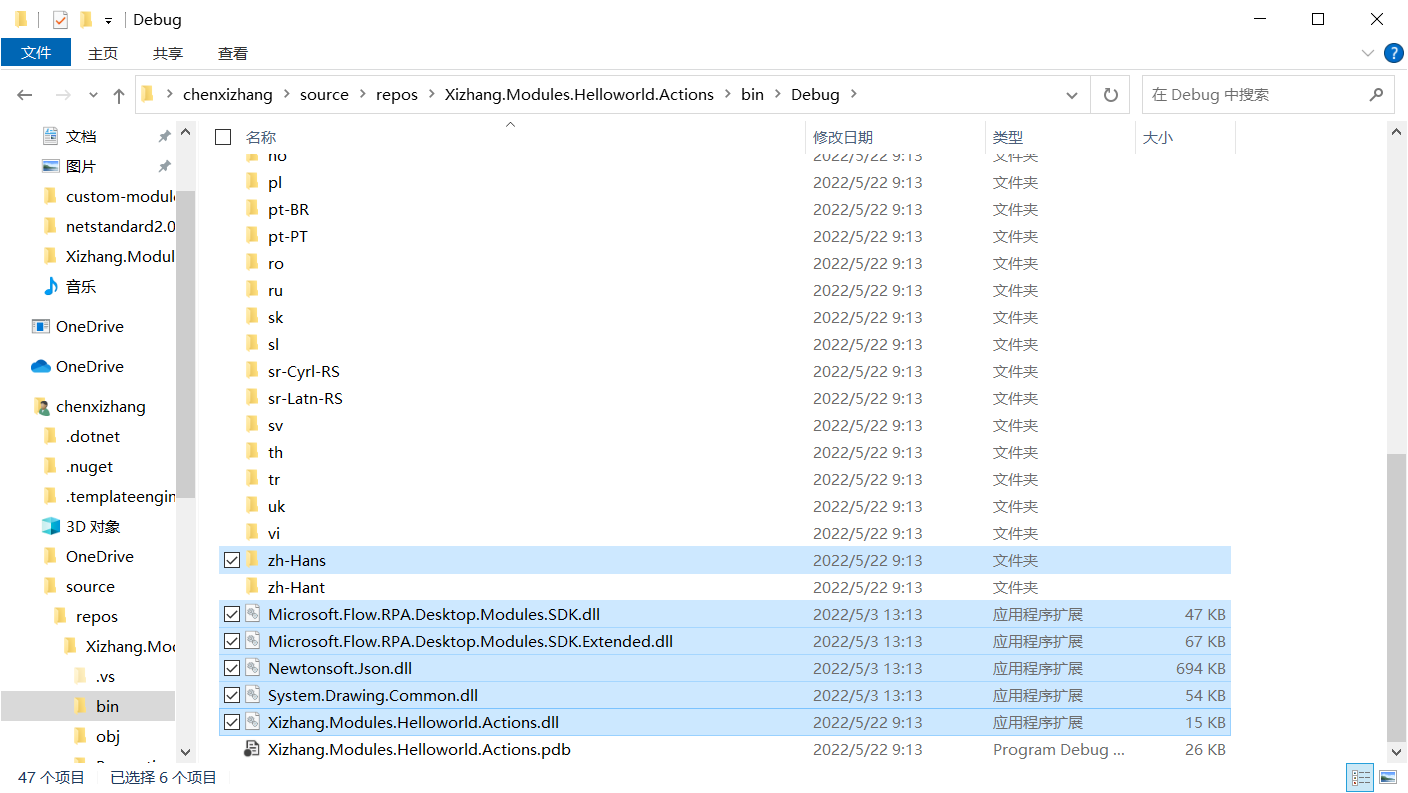The height and width of the screenshot is (793, 1408).
Task: Select the sr-Cyrl-RS folder
Action: click(x=303, y=371)
